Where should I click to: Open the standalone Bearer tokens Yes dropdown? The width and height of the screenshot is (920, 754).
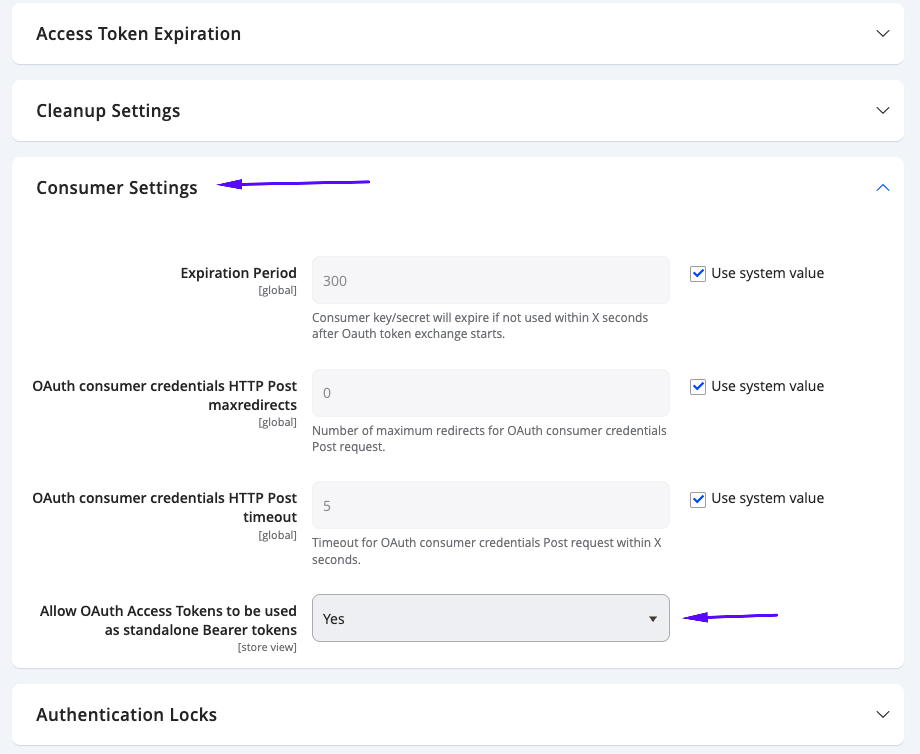pos(490,619)
